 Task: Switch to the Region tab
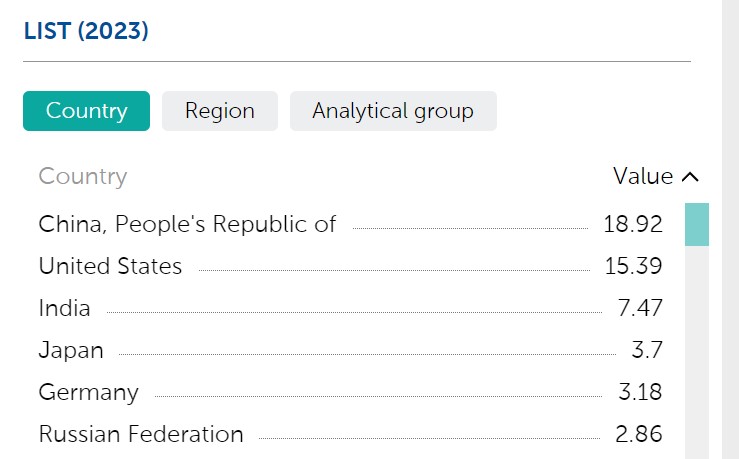[x=220, y=111]
